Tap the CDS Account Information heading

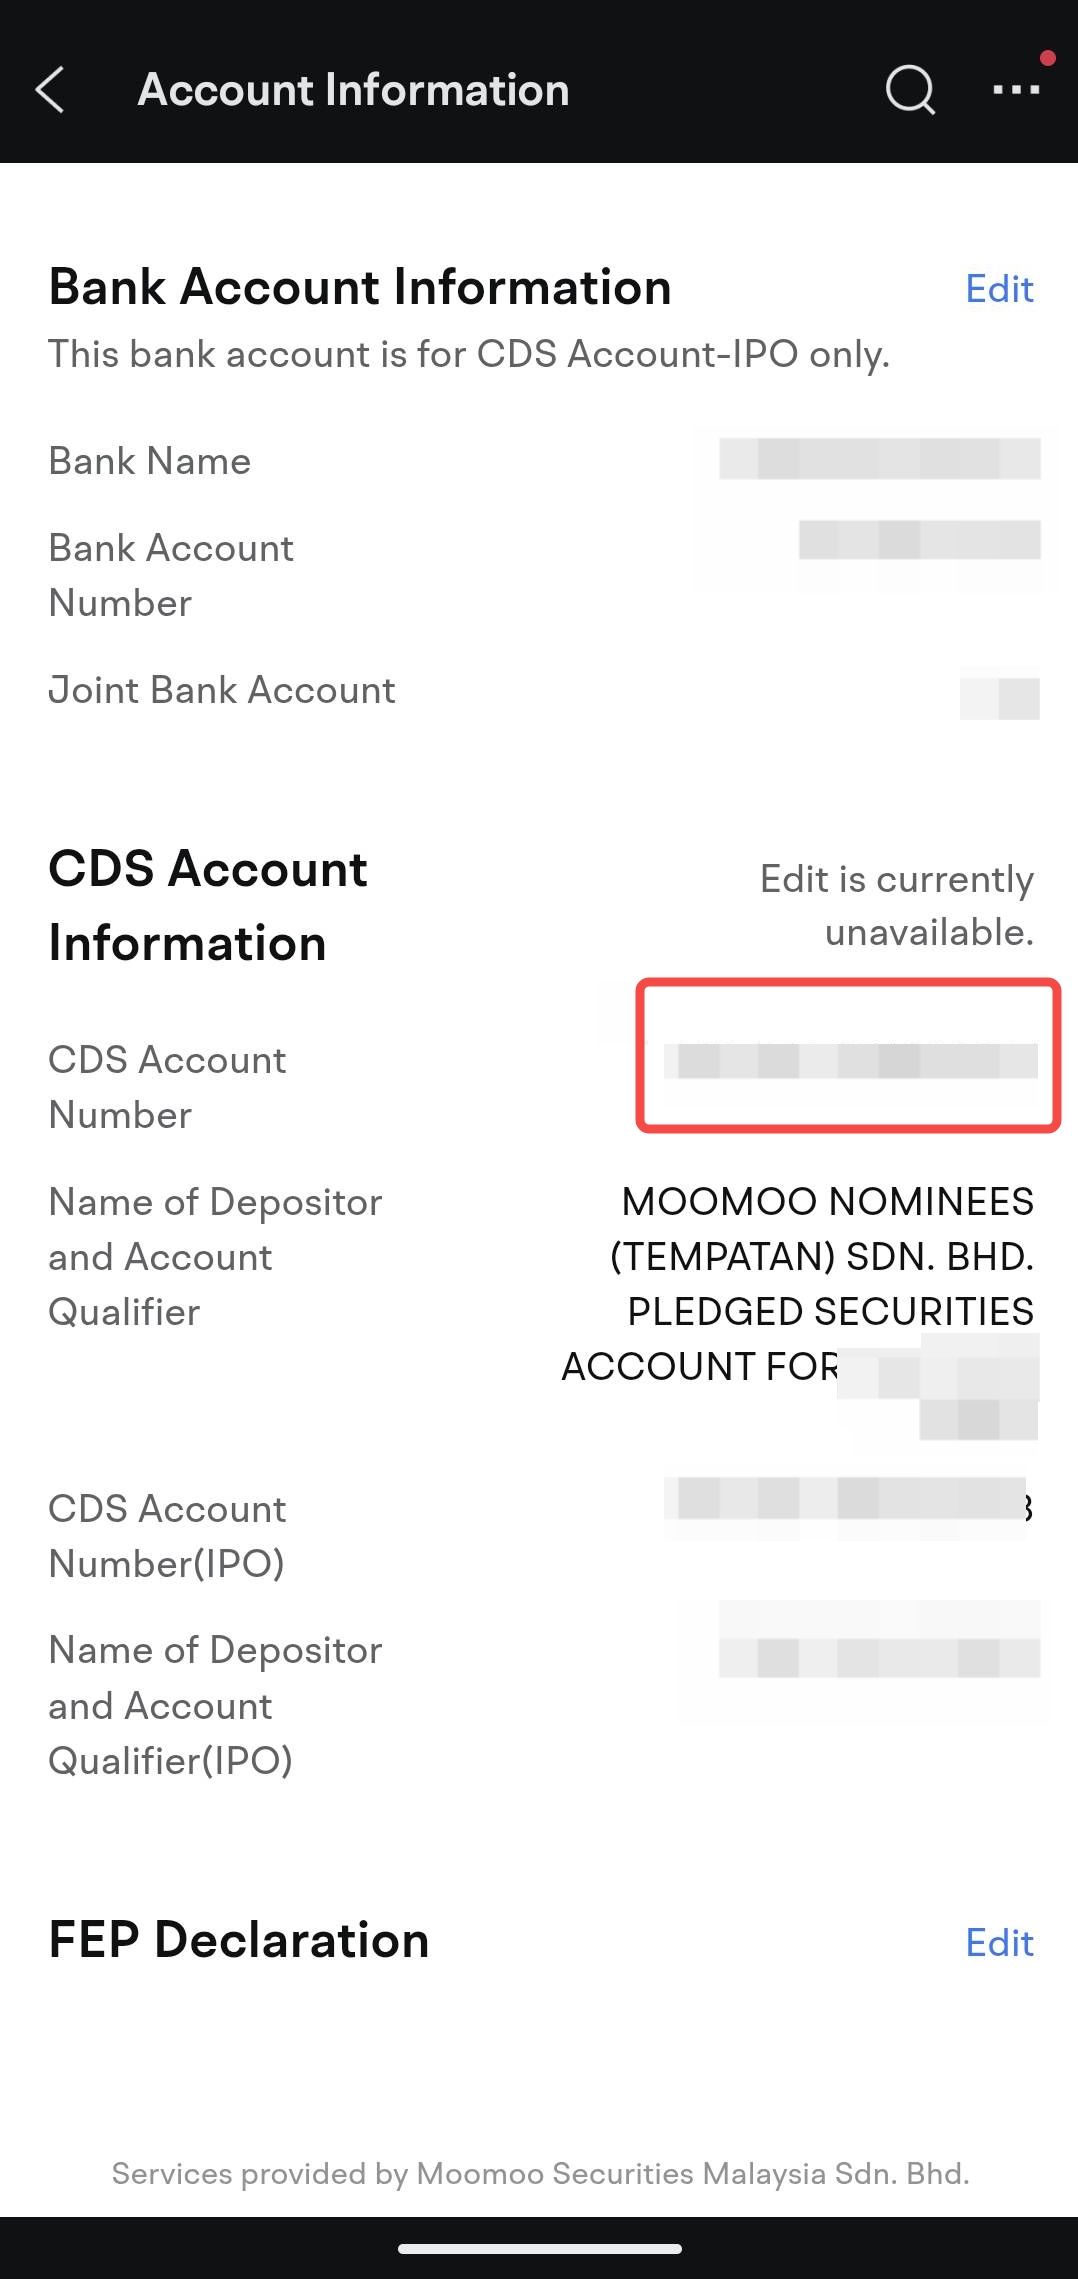pyautogui.click(x=208, y=906)
